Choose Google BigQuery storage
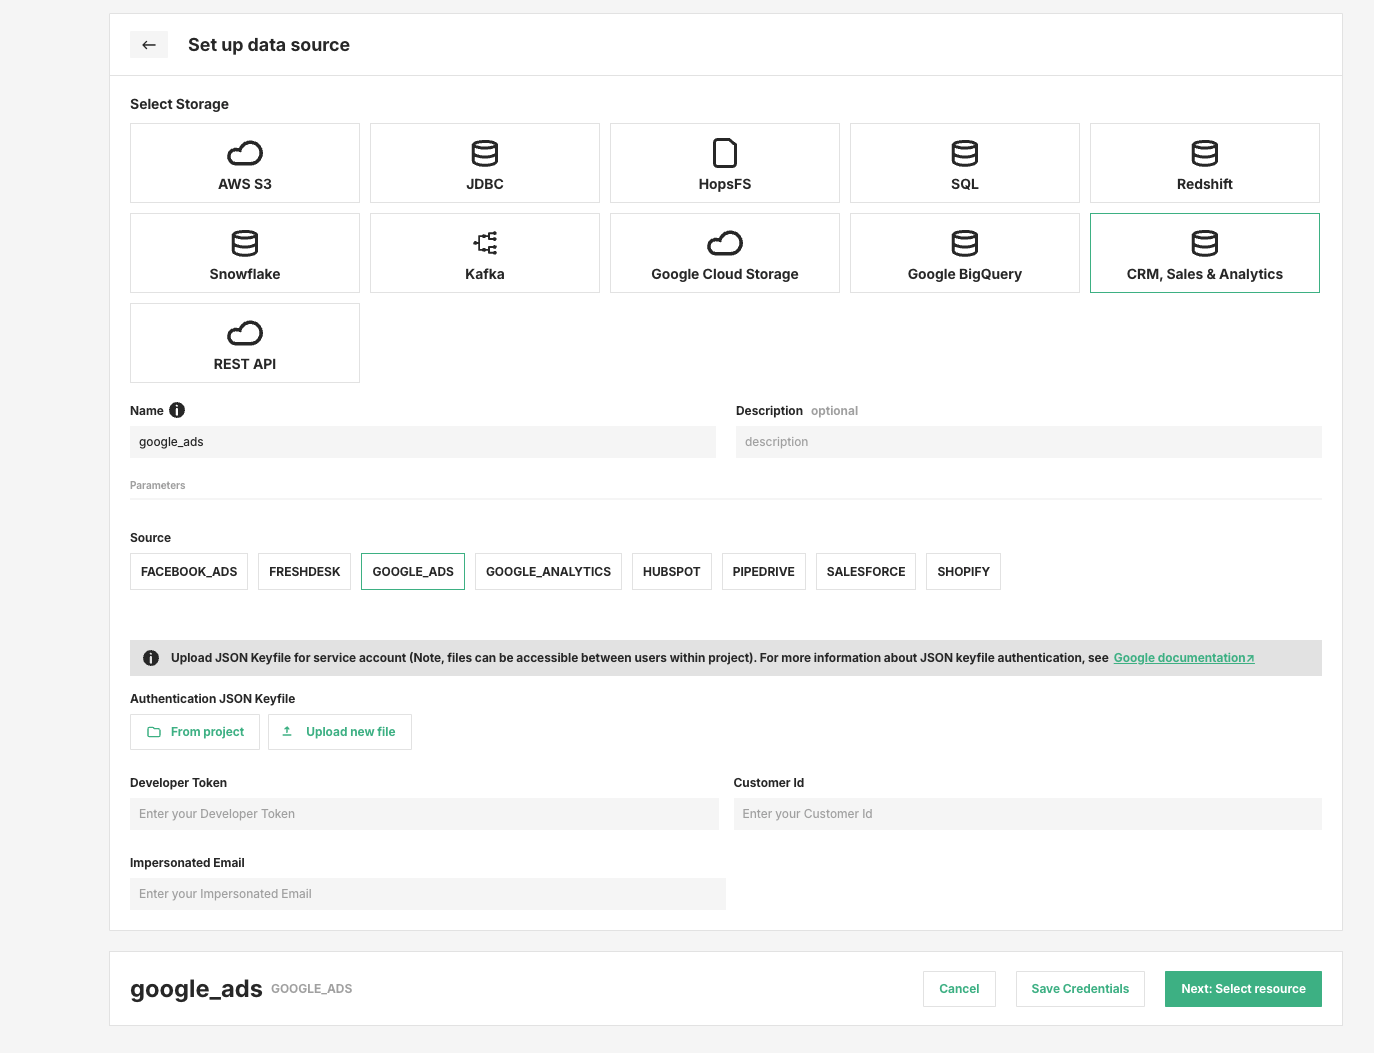The width and height of the screenshot is (1374, 1053). 964,253
